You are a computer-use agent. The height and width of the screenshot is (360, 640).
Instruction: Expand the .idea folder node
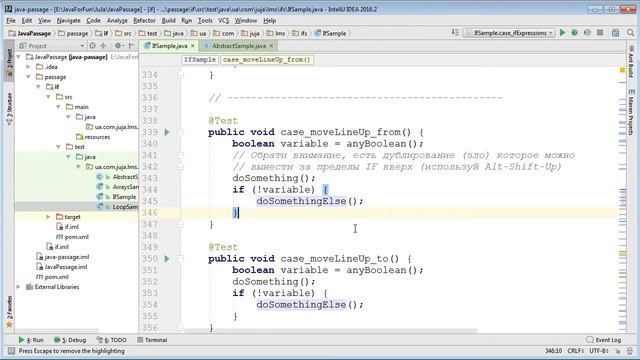29,67
